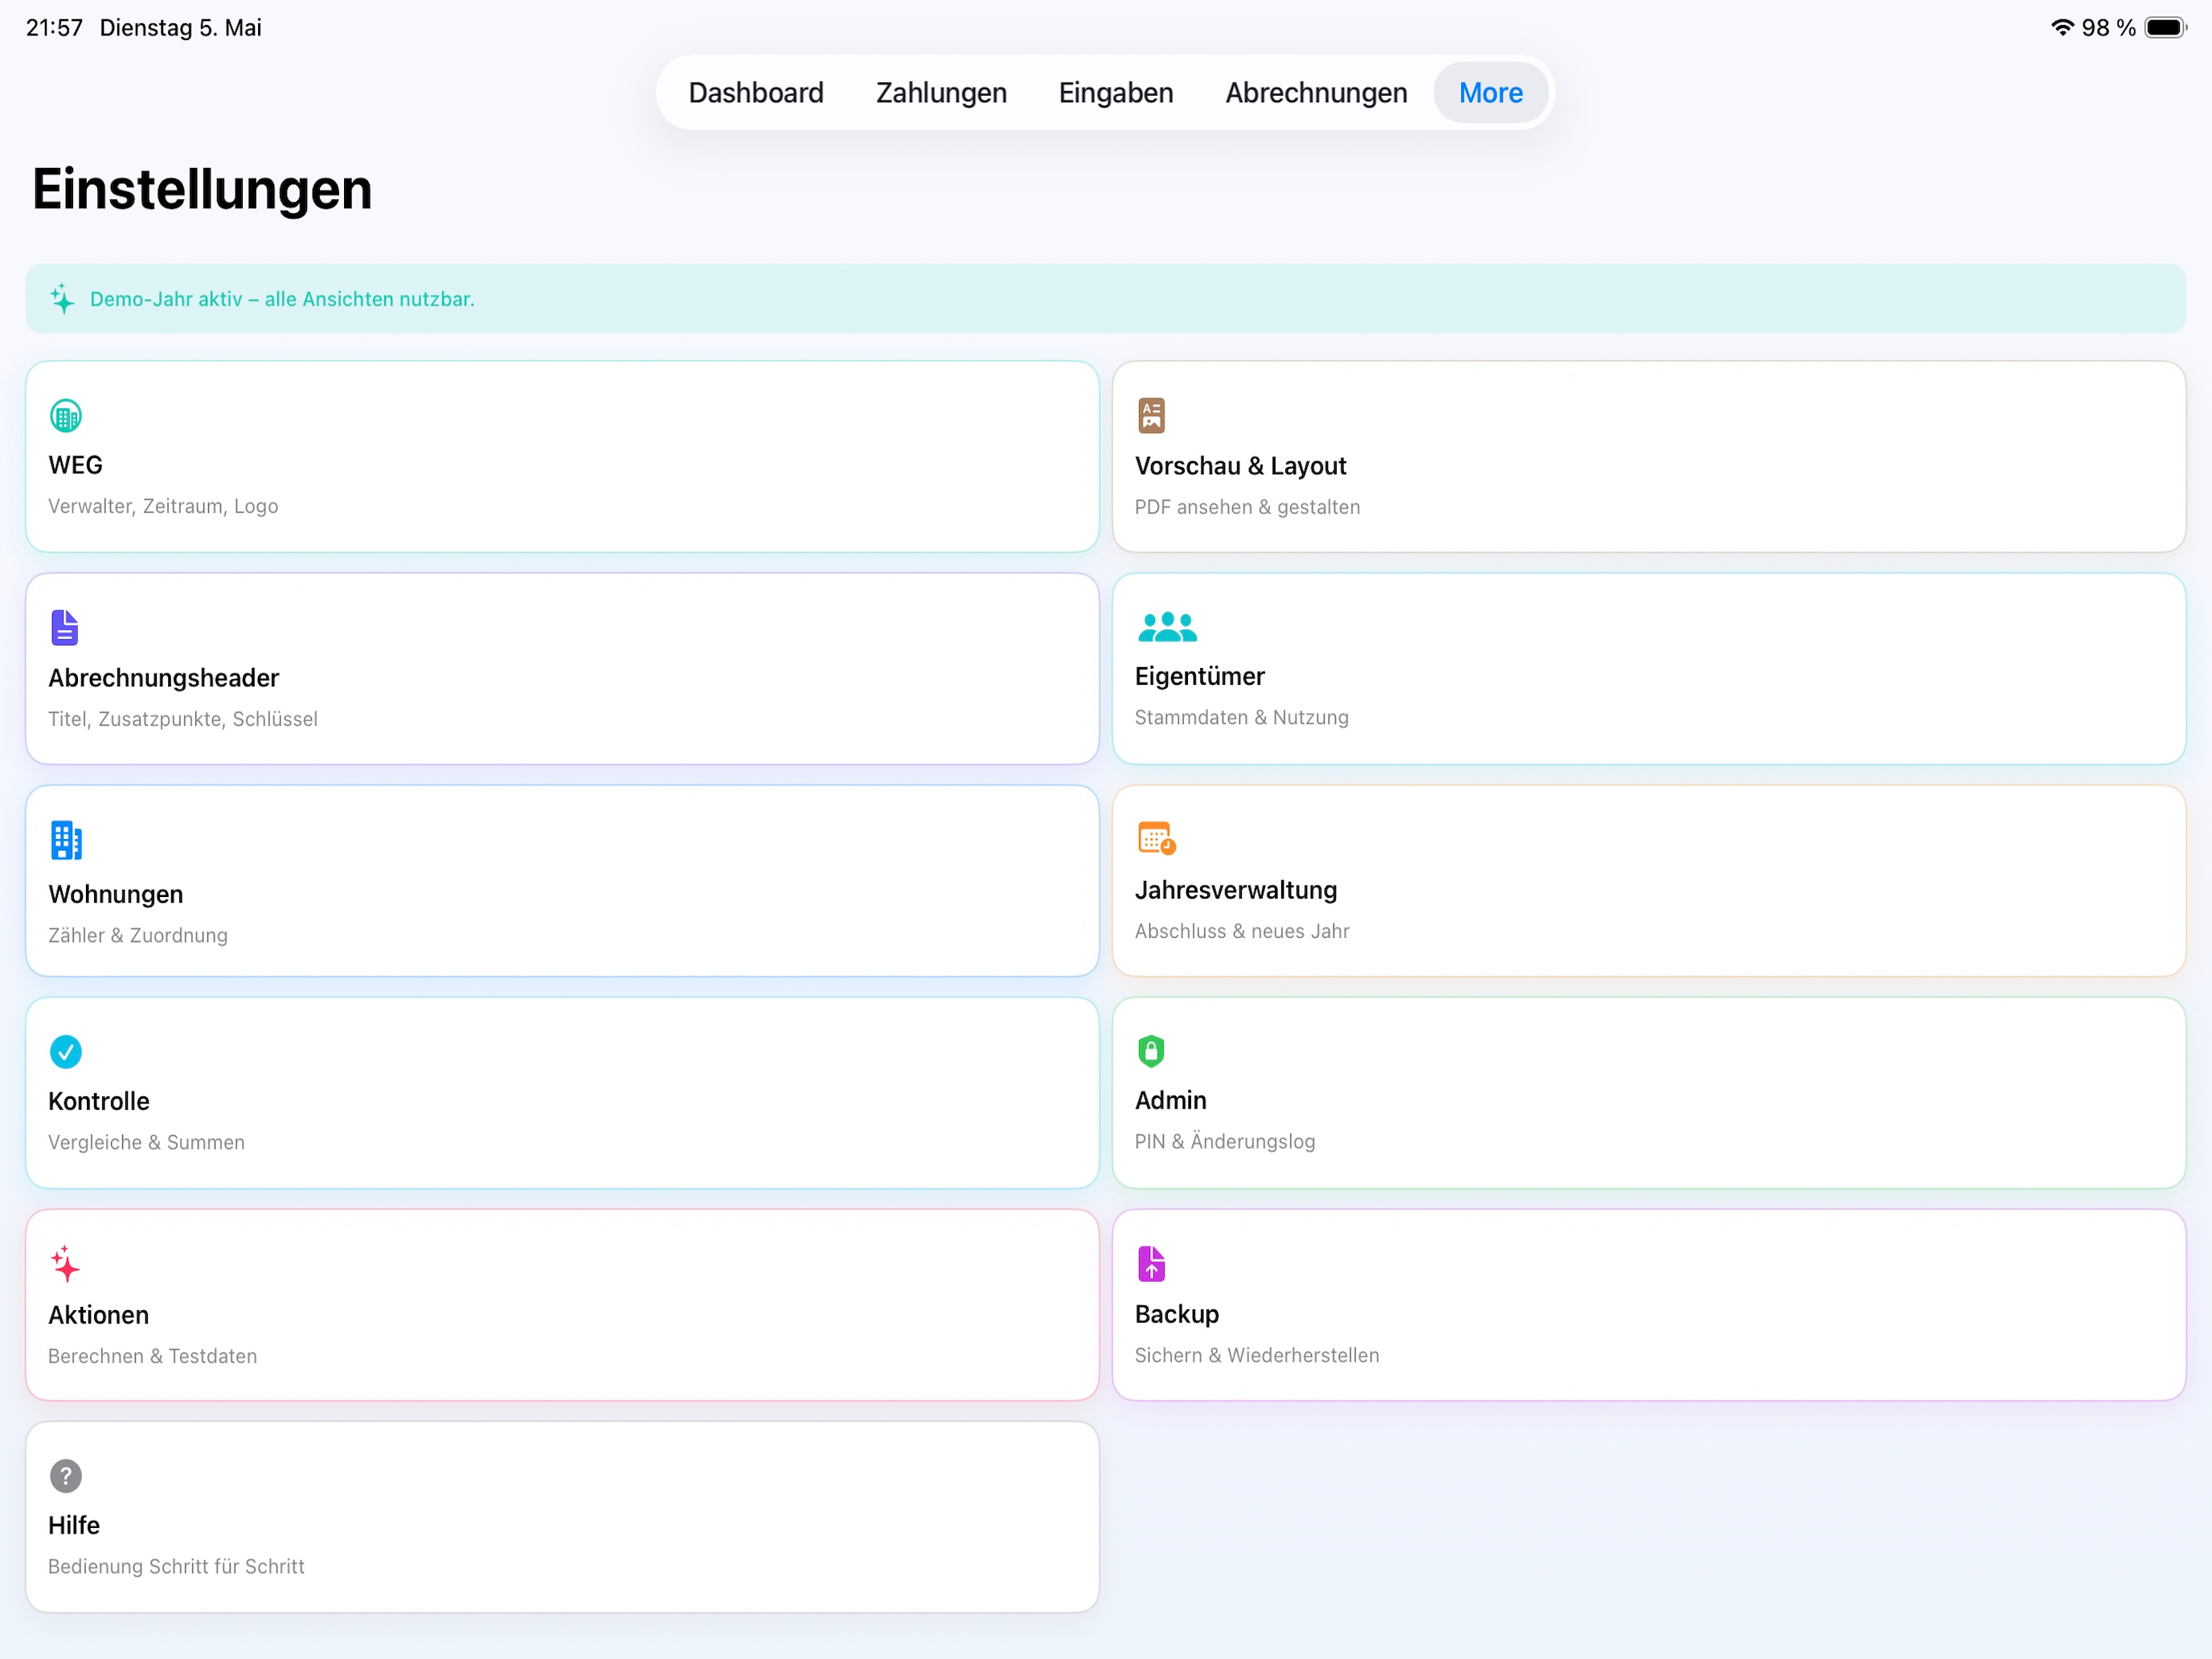Tap the magenta Backup upload file icon
Screen dimensions: 2212x1659
point(1151,1264)
